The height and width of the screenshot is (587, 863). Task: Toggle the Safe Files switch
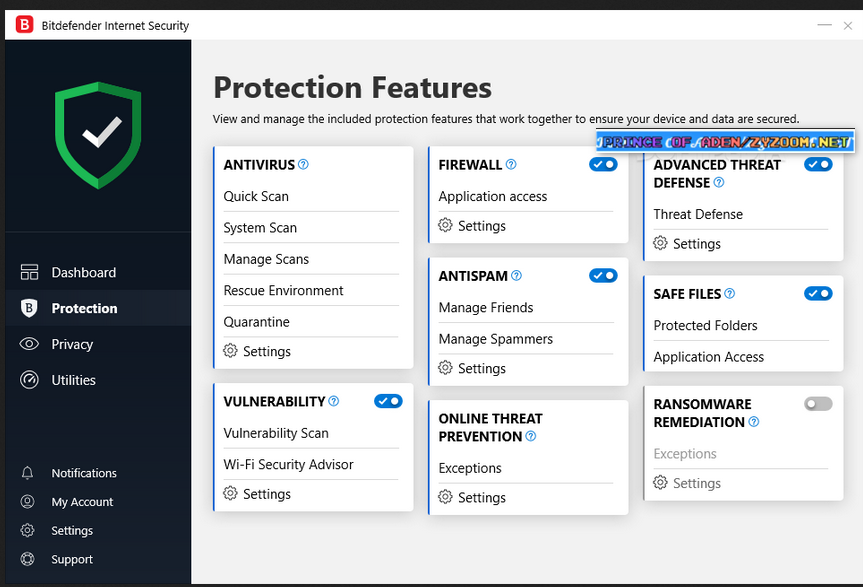(818, 293)
